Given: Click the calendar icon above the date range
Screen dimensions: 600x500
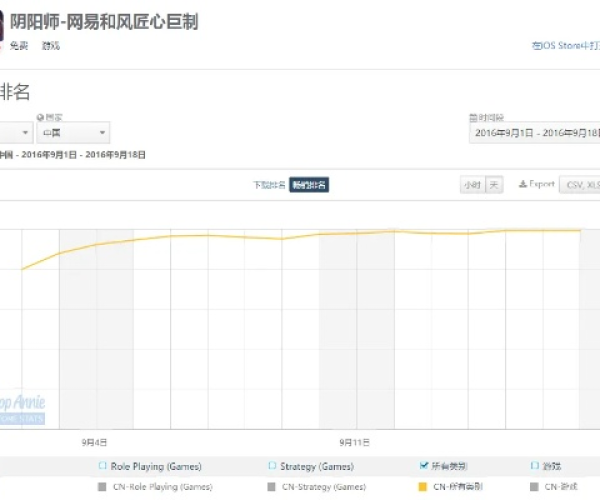Looking at the screenshot, I should pyautogui.click(x=472, y=117).
